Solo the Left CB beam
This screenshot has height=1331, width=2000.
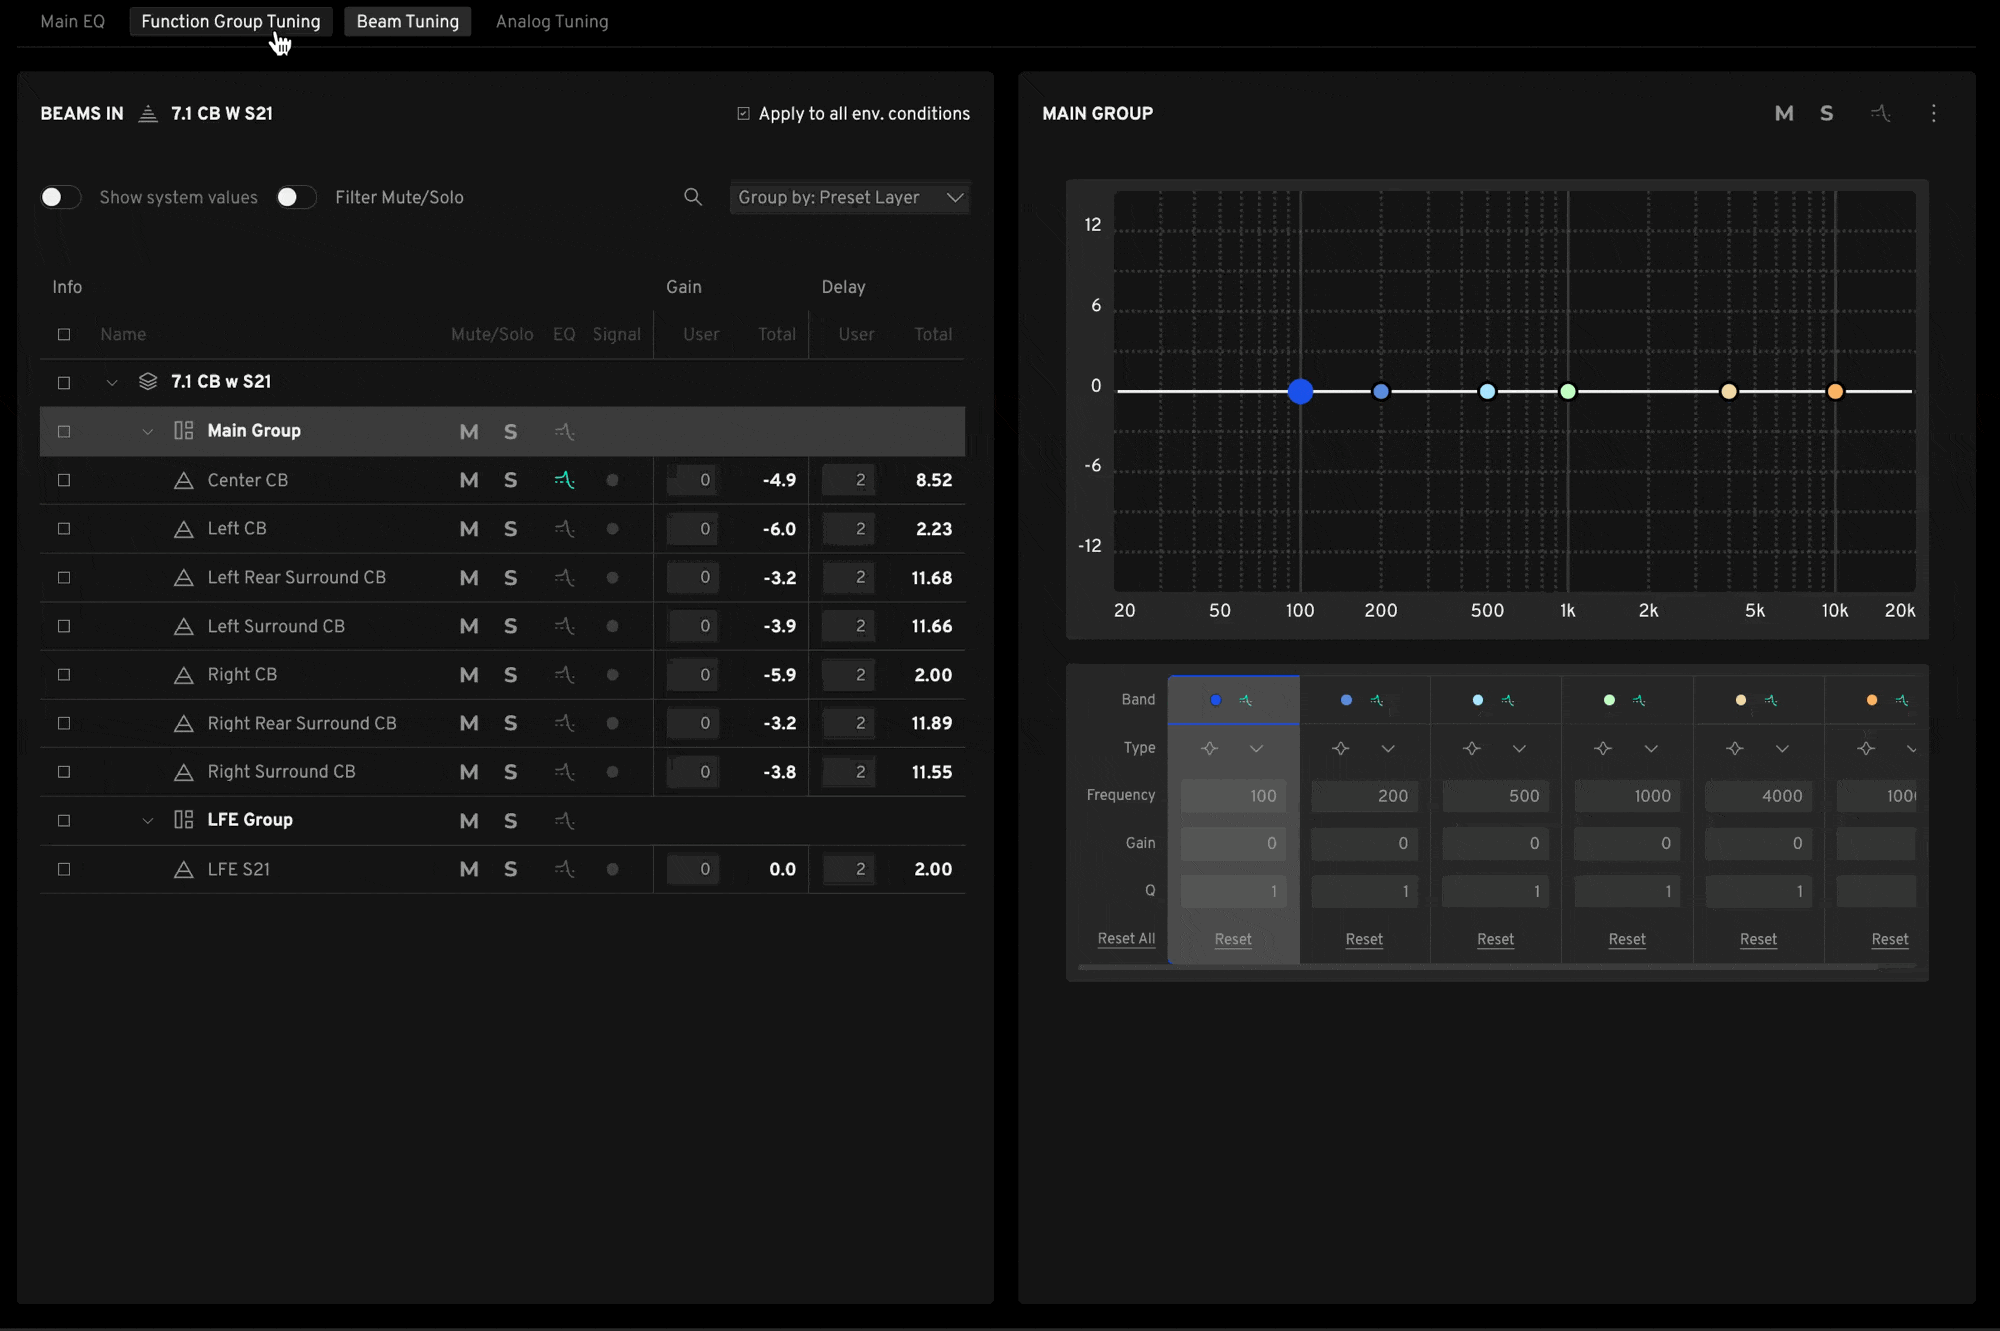point(510,529)
